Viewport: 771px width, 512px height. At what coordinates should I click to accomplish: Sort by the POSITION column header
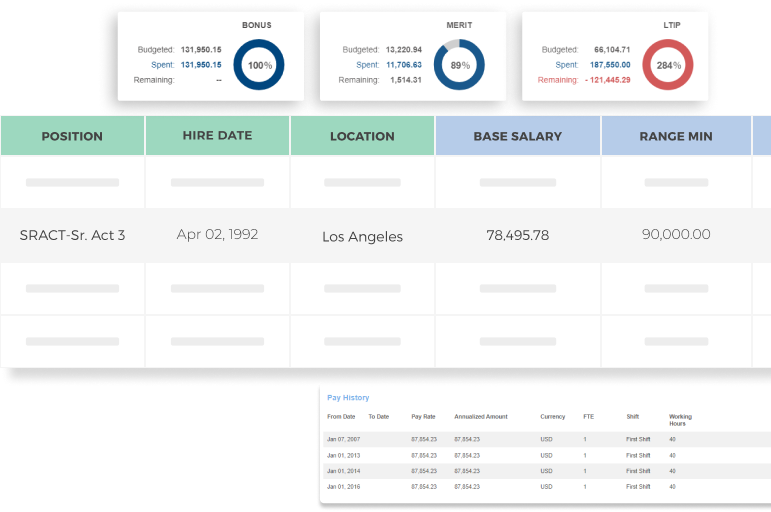pos(72,136)
